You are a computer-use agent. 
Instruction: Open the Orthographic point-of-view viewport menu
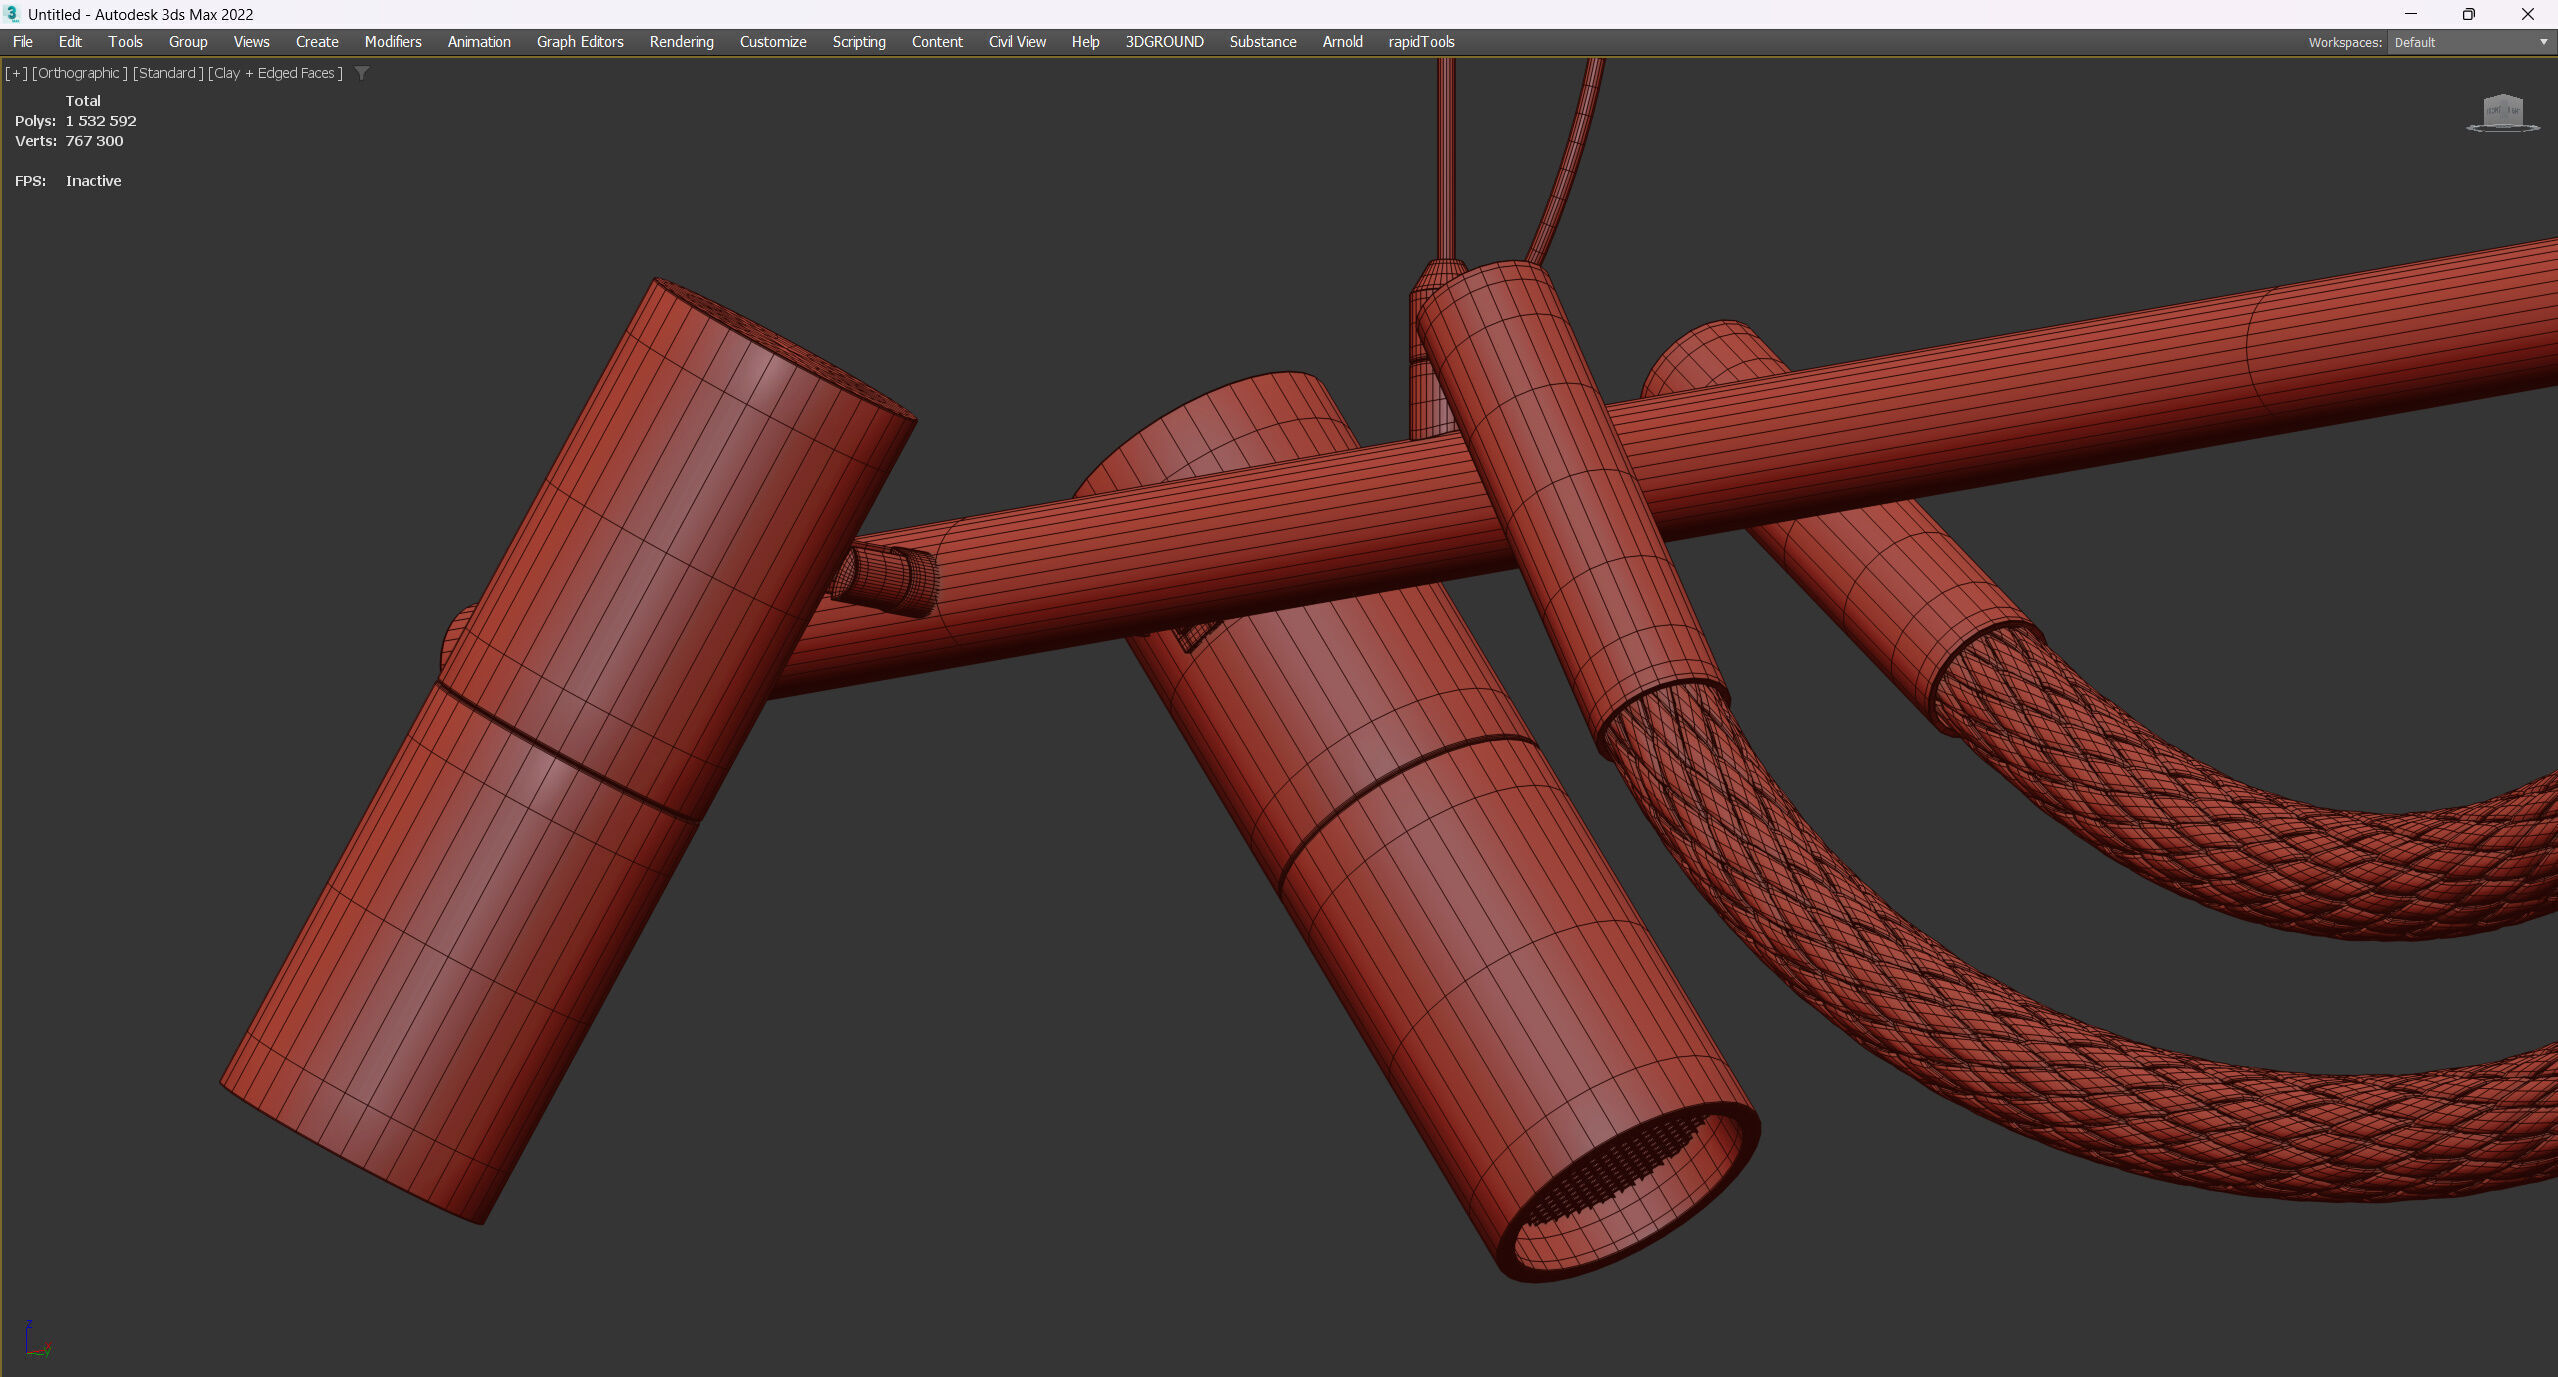pos(80,73)
